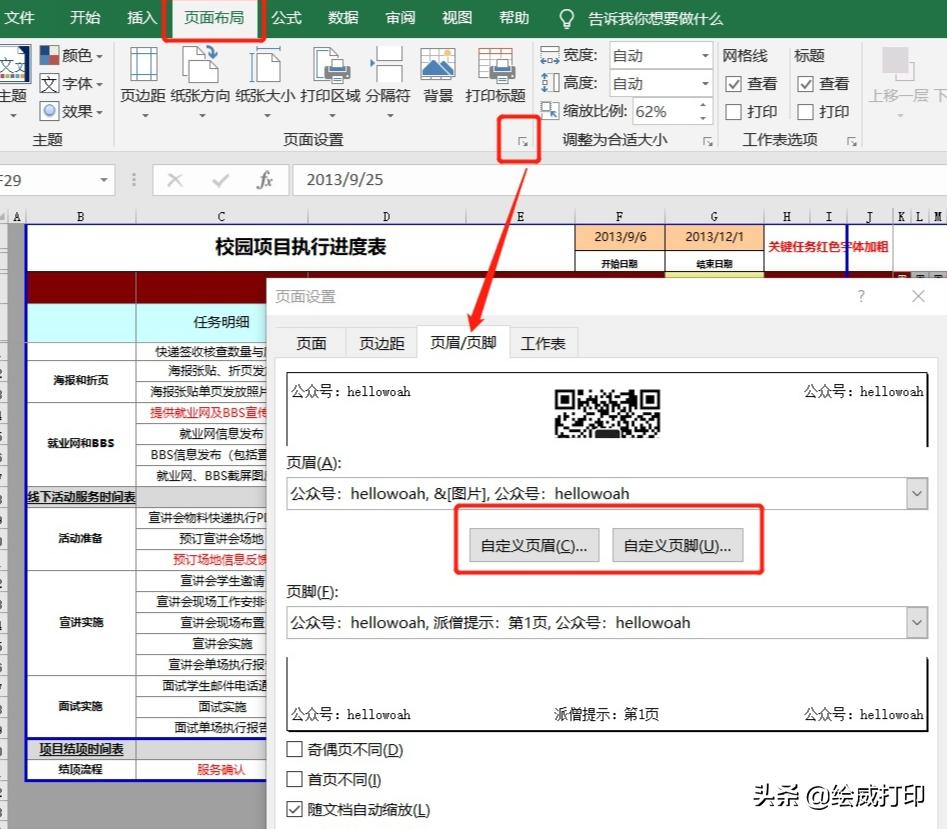
Task: Open the 页脚(F) dropdown list
Action: [x=917, y=622]
